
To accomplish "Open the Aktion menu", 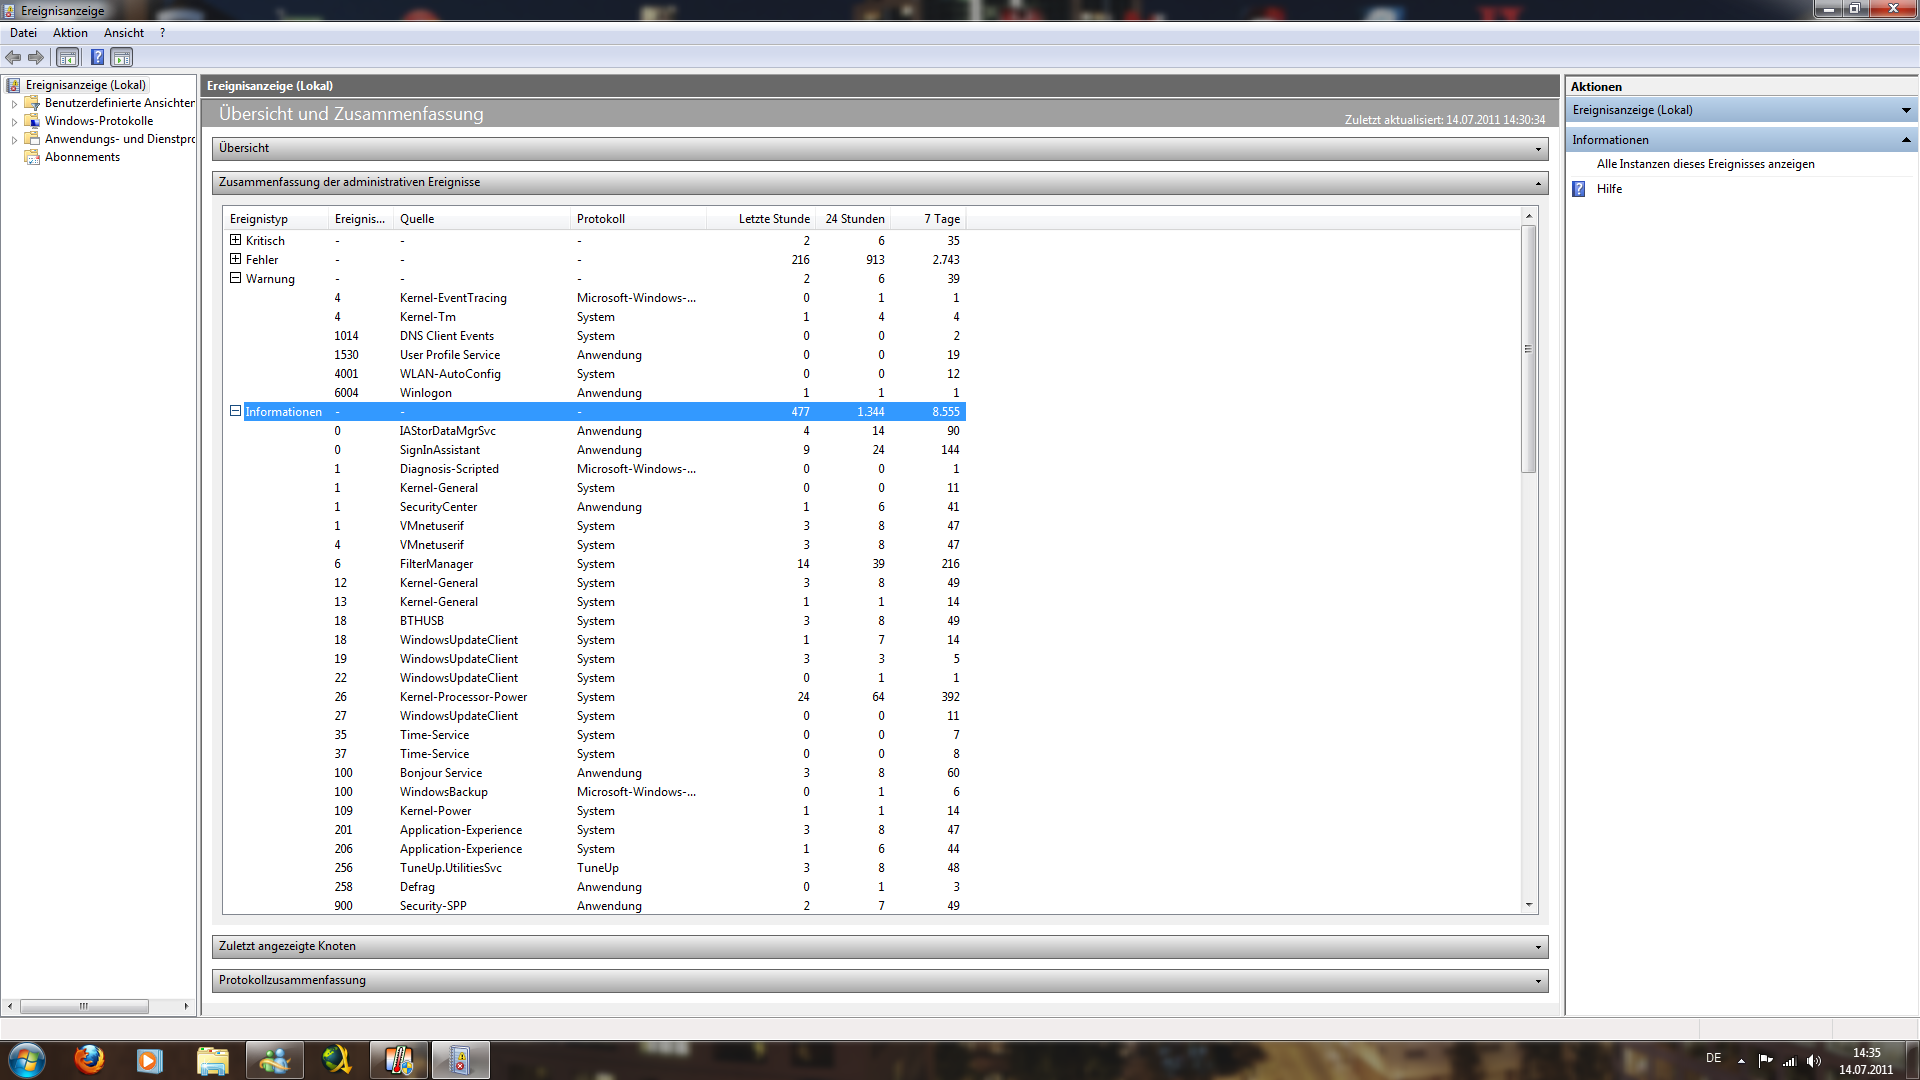I will click(x=70, y=33).
